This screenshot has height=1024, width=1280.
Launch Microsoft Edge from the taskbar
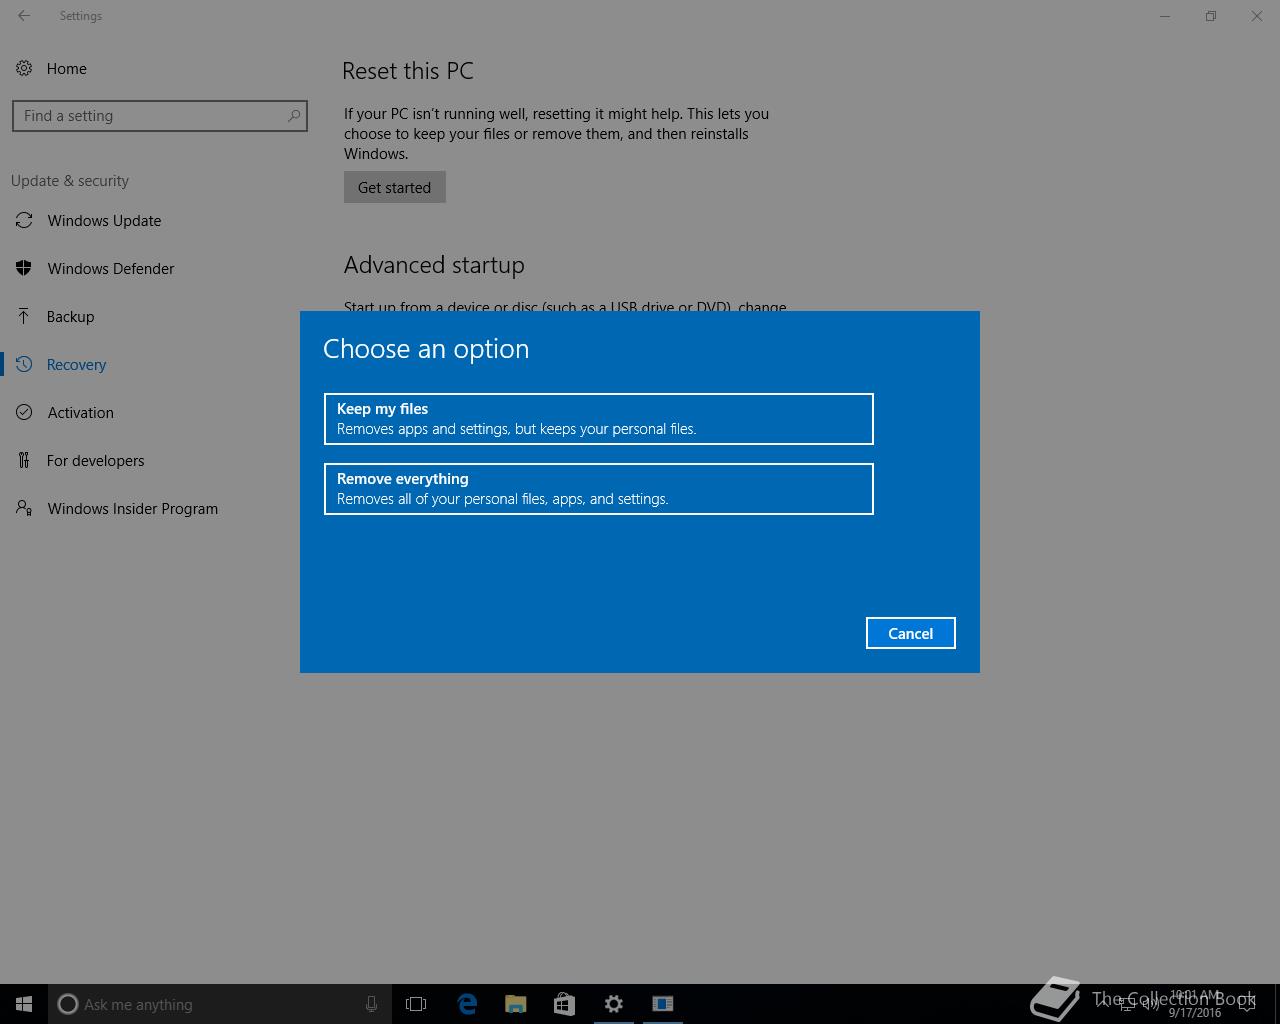click(x=466, y=1004)
